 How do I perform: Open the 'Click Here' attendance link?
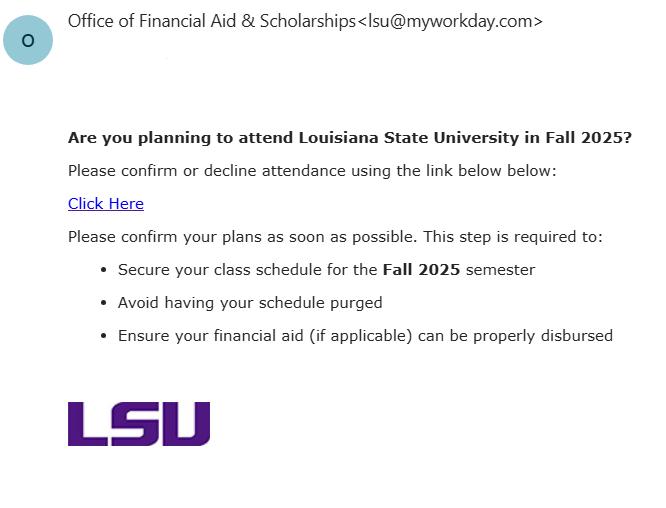click(106, 204)
